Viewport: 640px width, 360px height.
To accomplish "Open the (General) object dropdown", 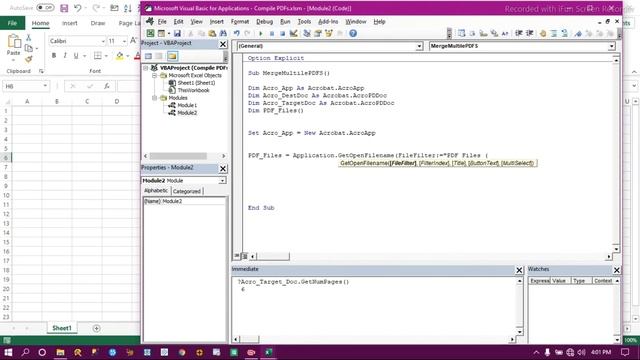I will 419,47.
